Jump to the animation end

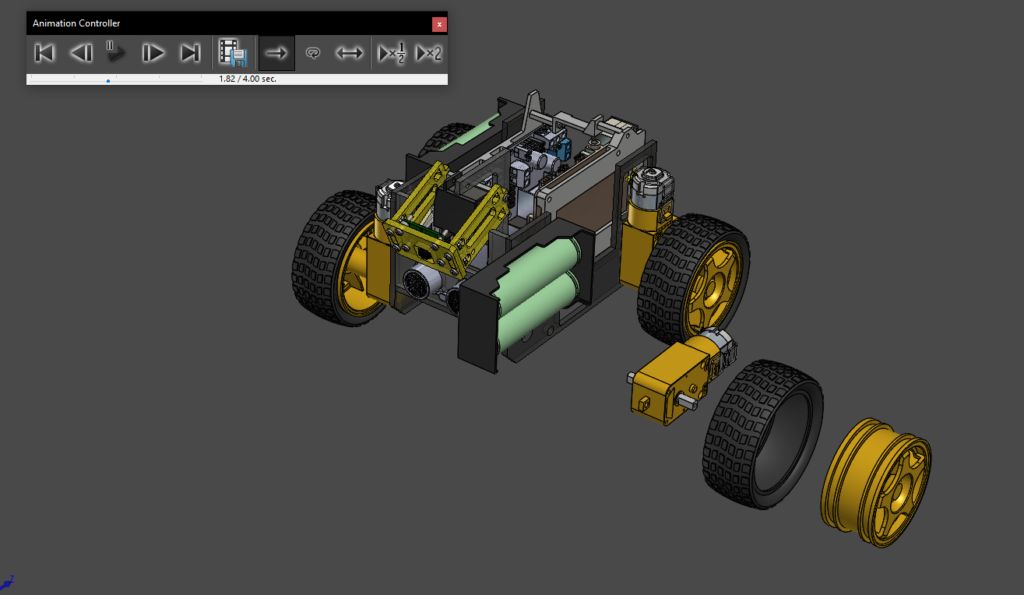[190, 53]
